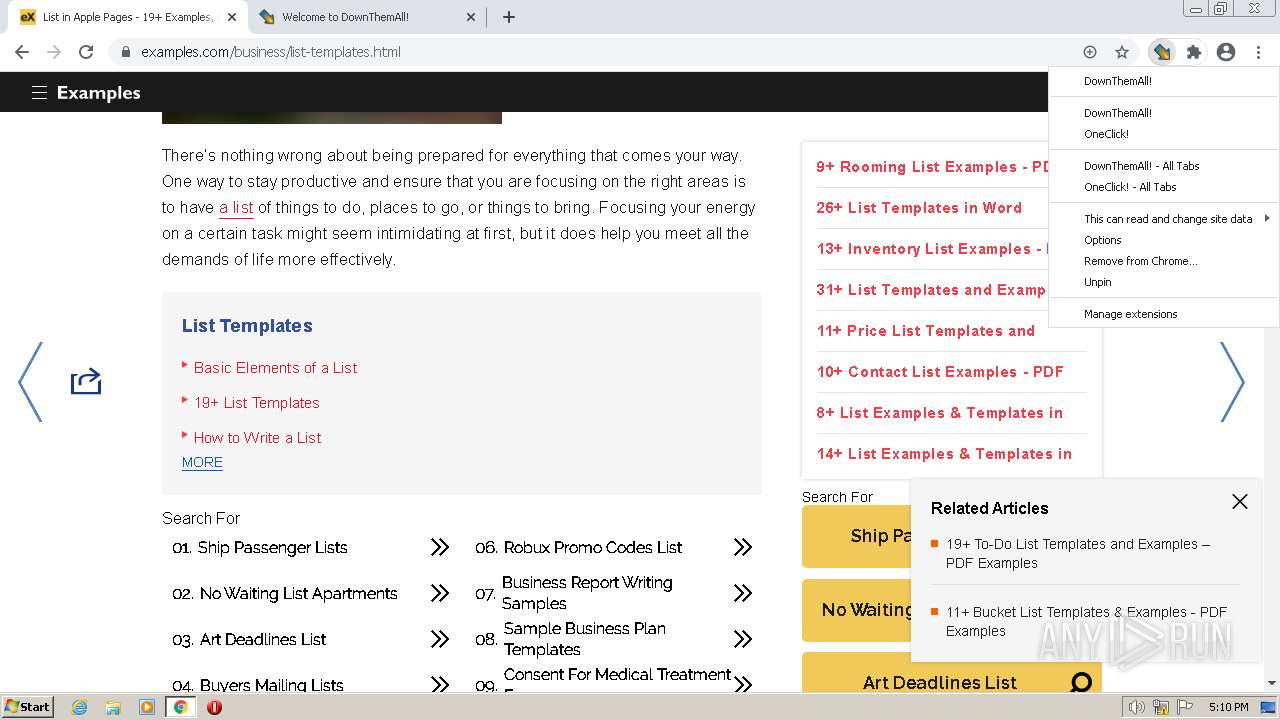
Task: Go to next article with right chevron
Action: point(1232,382)
